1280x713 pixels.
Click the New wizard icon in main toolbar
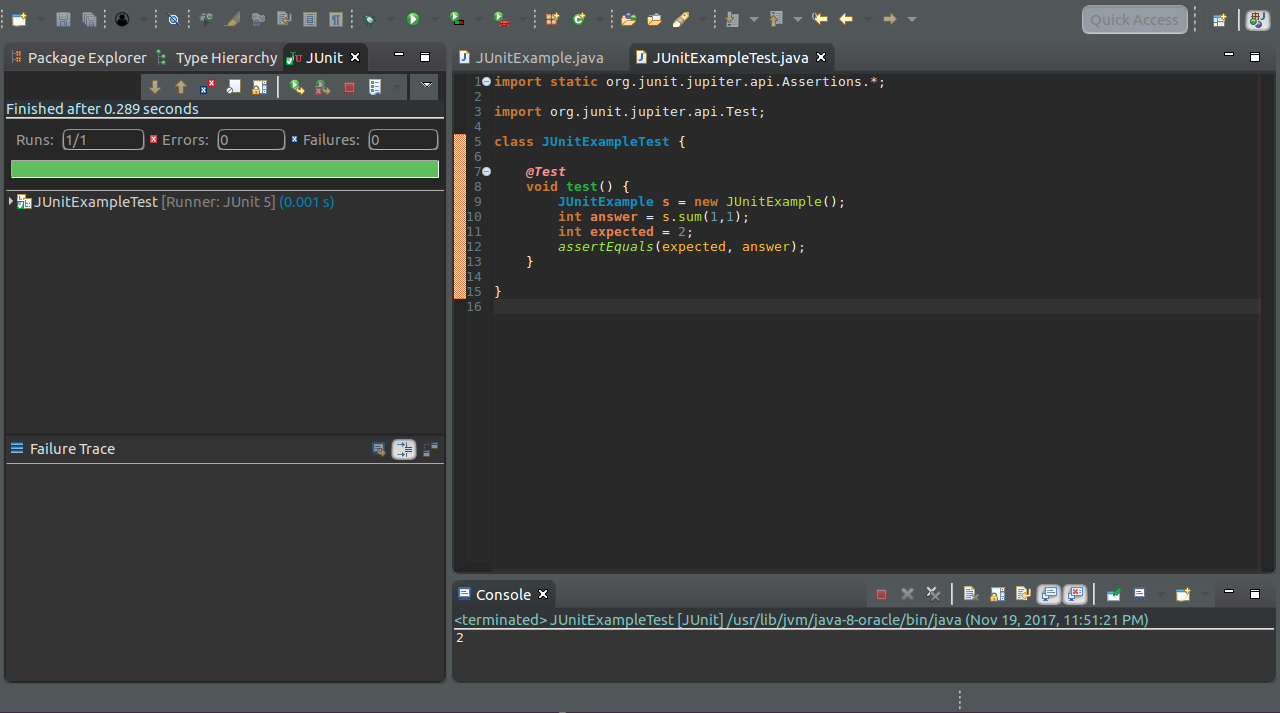19,19
